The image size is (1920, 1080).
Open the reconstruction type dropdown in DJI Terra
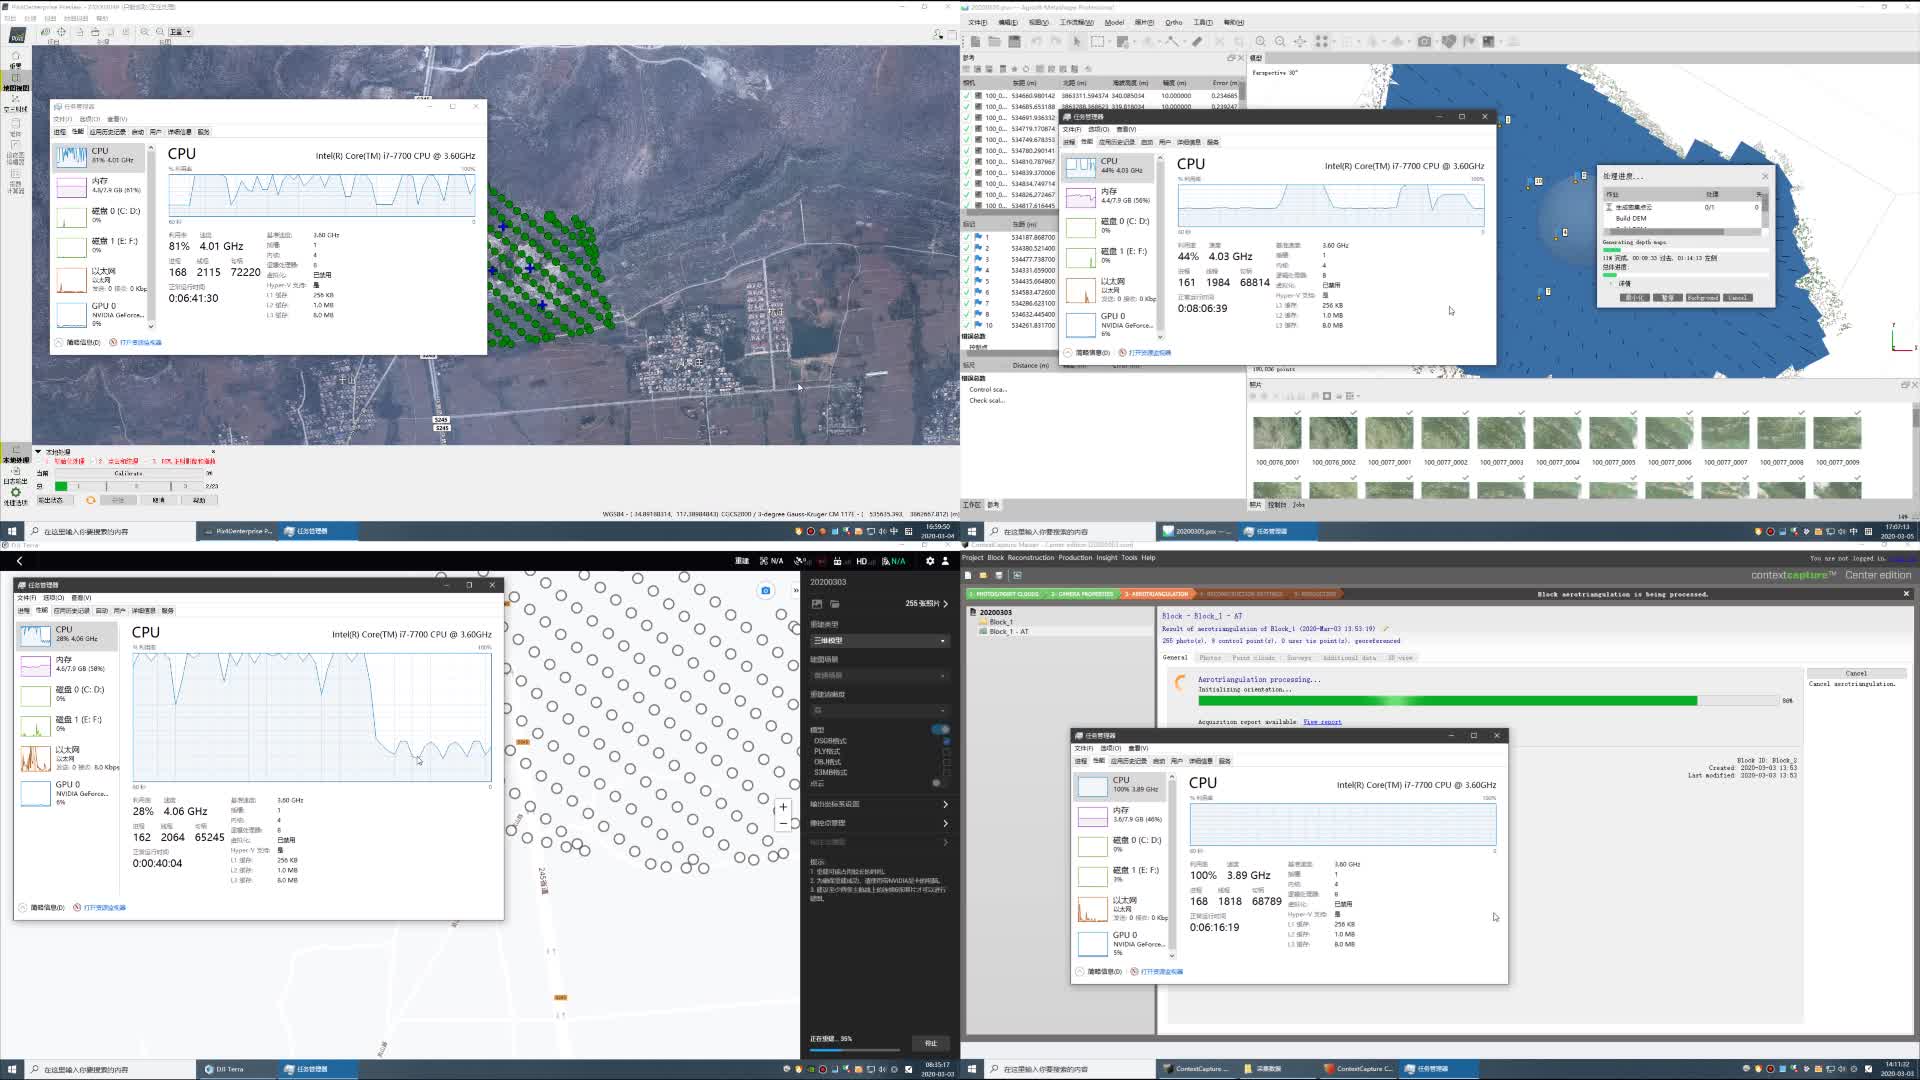click(879, 640)
